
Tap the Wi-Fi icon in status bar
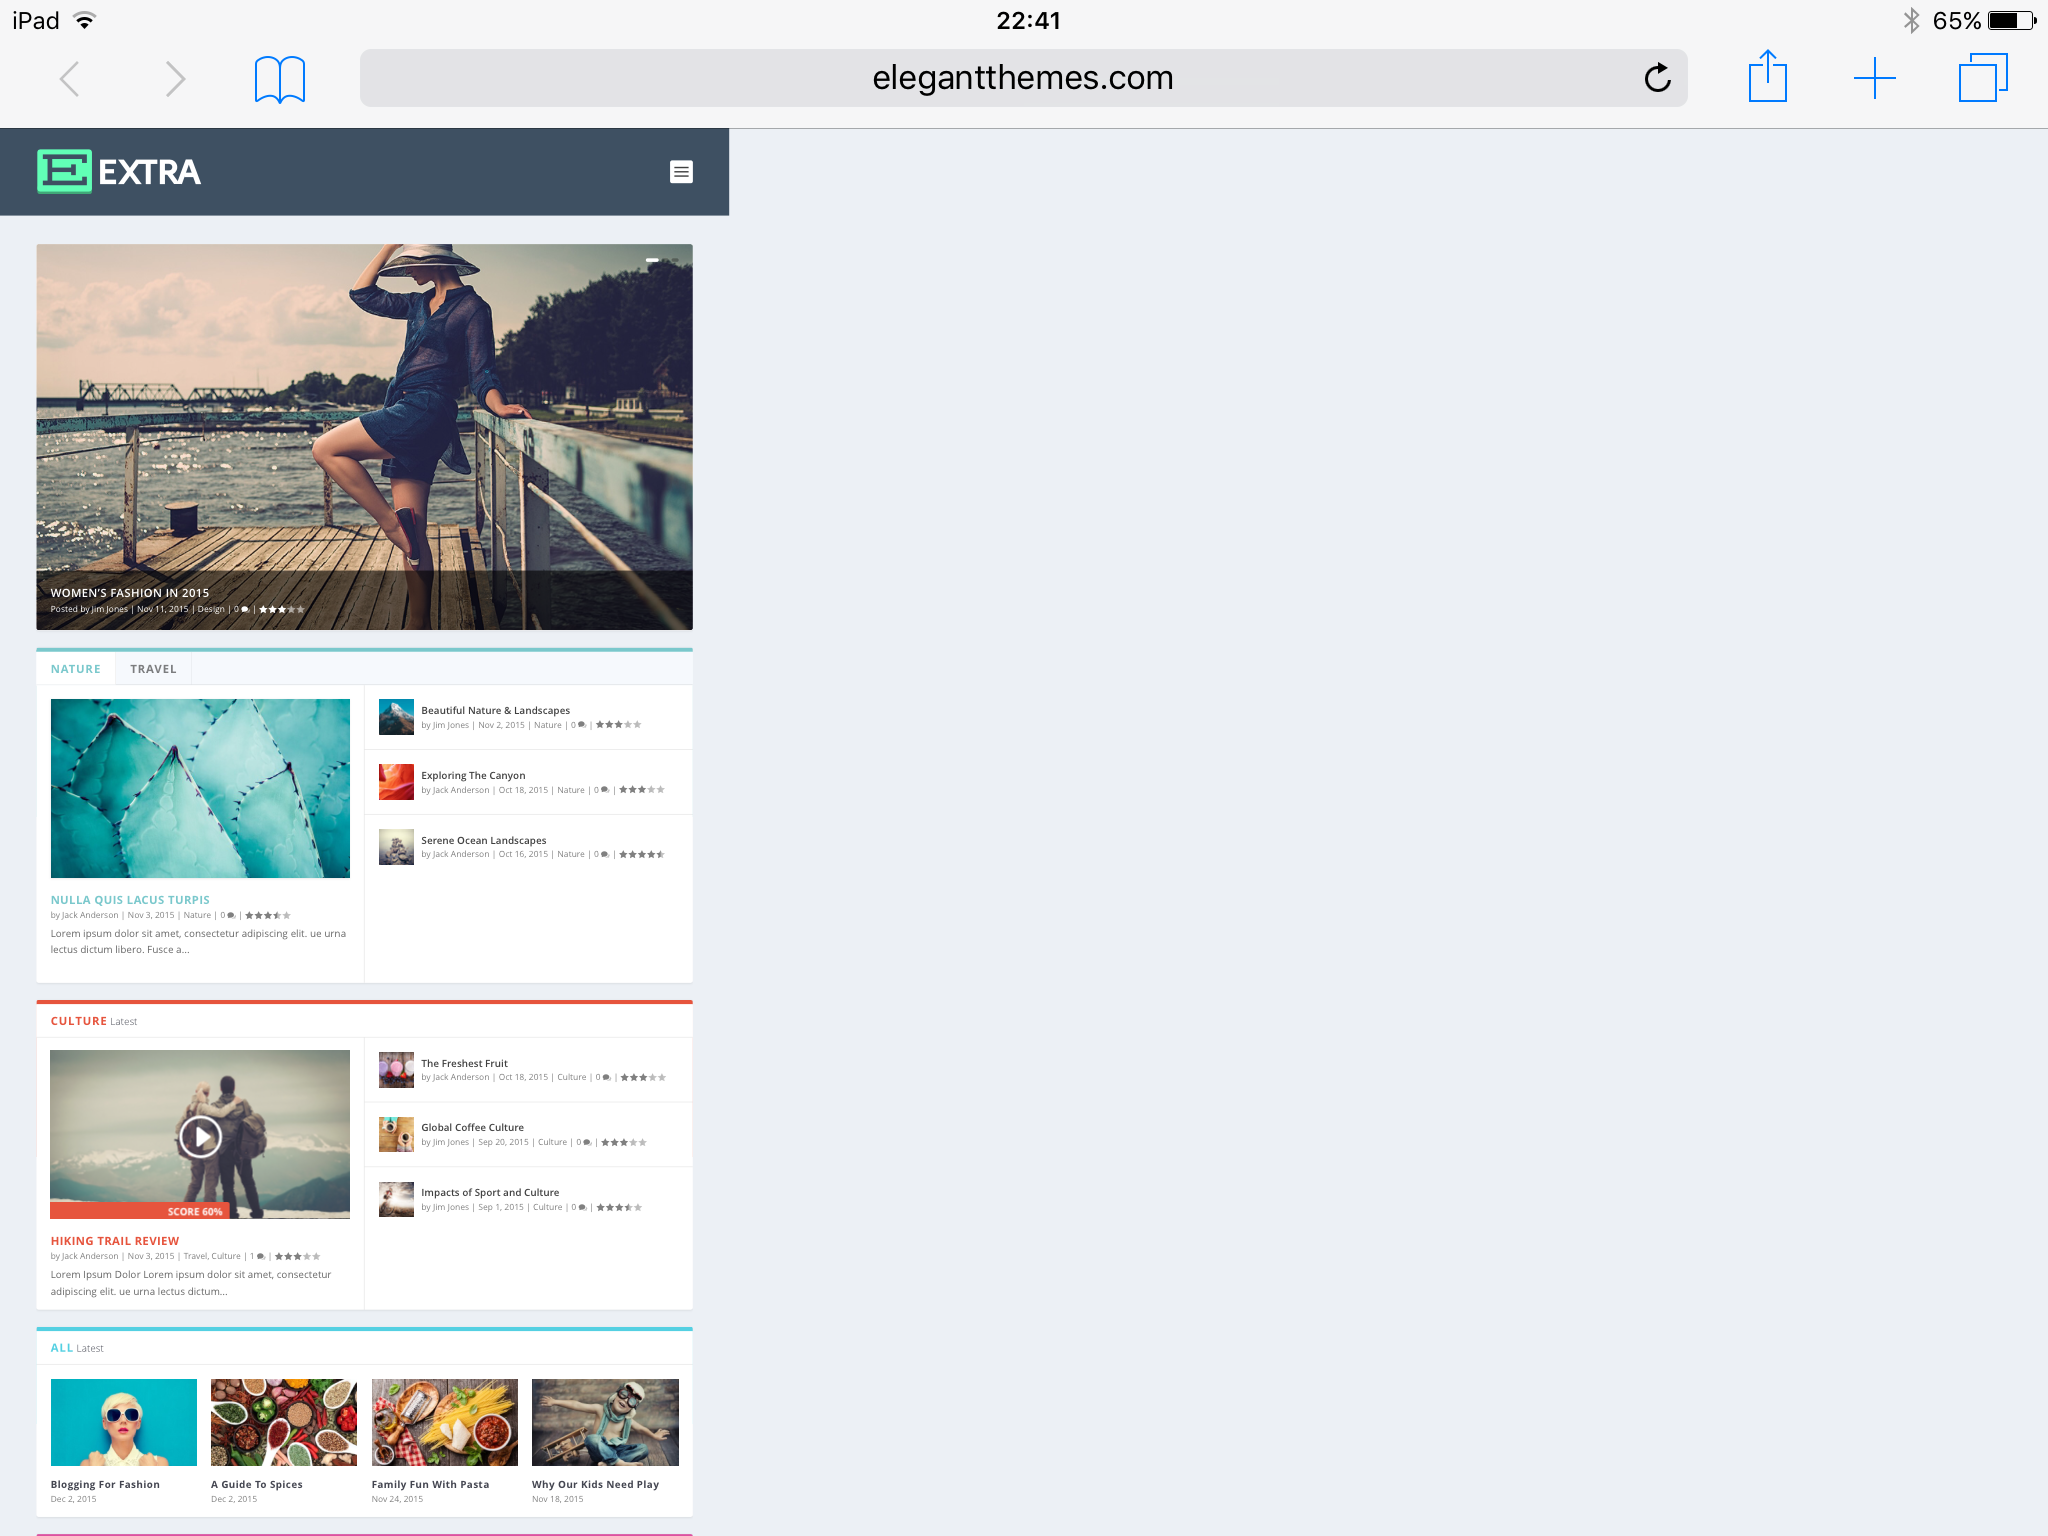[85, 20]
